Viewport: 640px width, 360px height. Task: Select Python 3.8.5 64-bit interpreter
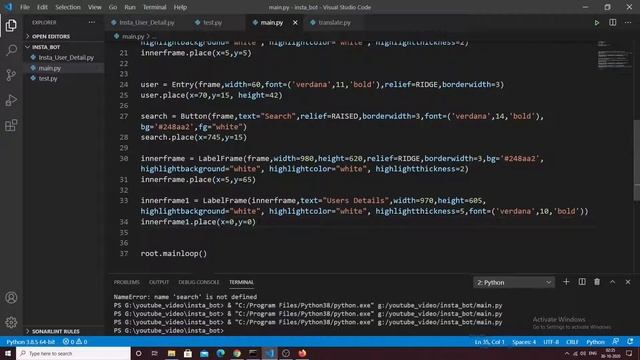(31, 342)
